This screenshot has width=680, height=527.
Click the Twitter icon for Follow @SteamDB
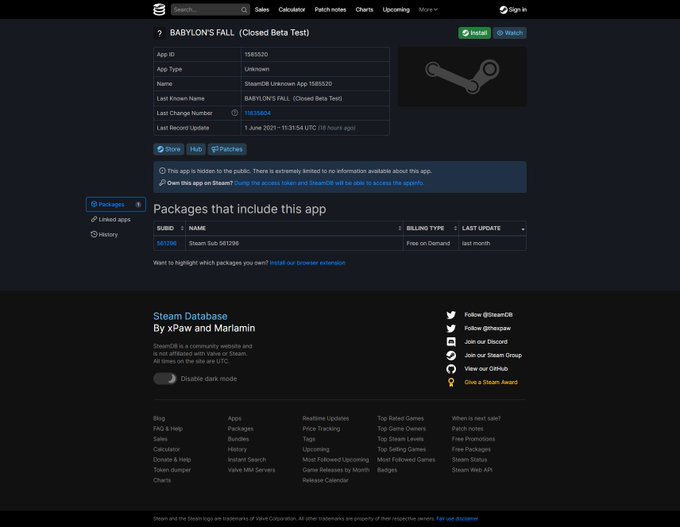(451, 315)
